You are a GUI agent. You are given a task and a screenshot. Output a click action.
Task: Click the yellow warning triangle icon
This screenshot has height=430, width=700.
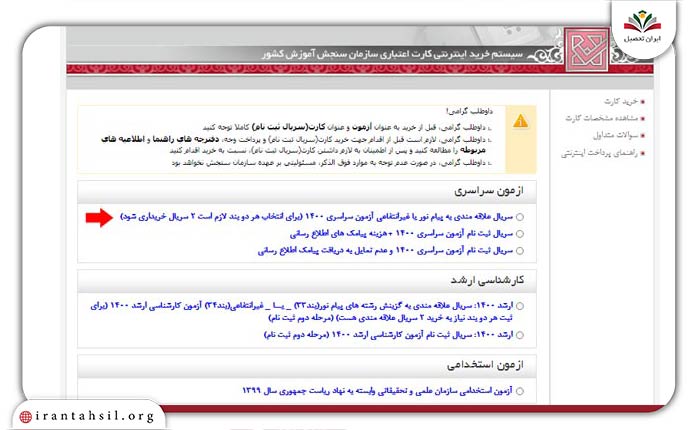pyautogui.click(x=521, y=121)
